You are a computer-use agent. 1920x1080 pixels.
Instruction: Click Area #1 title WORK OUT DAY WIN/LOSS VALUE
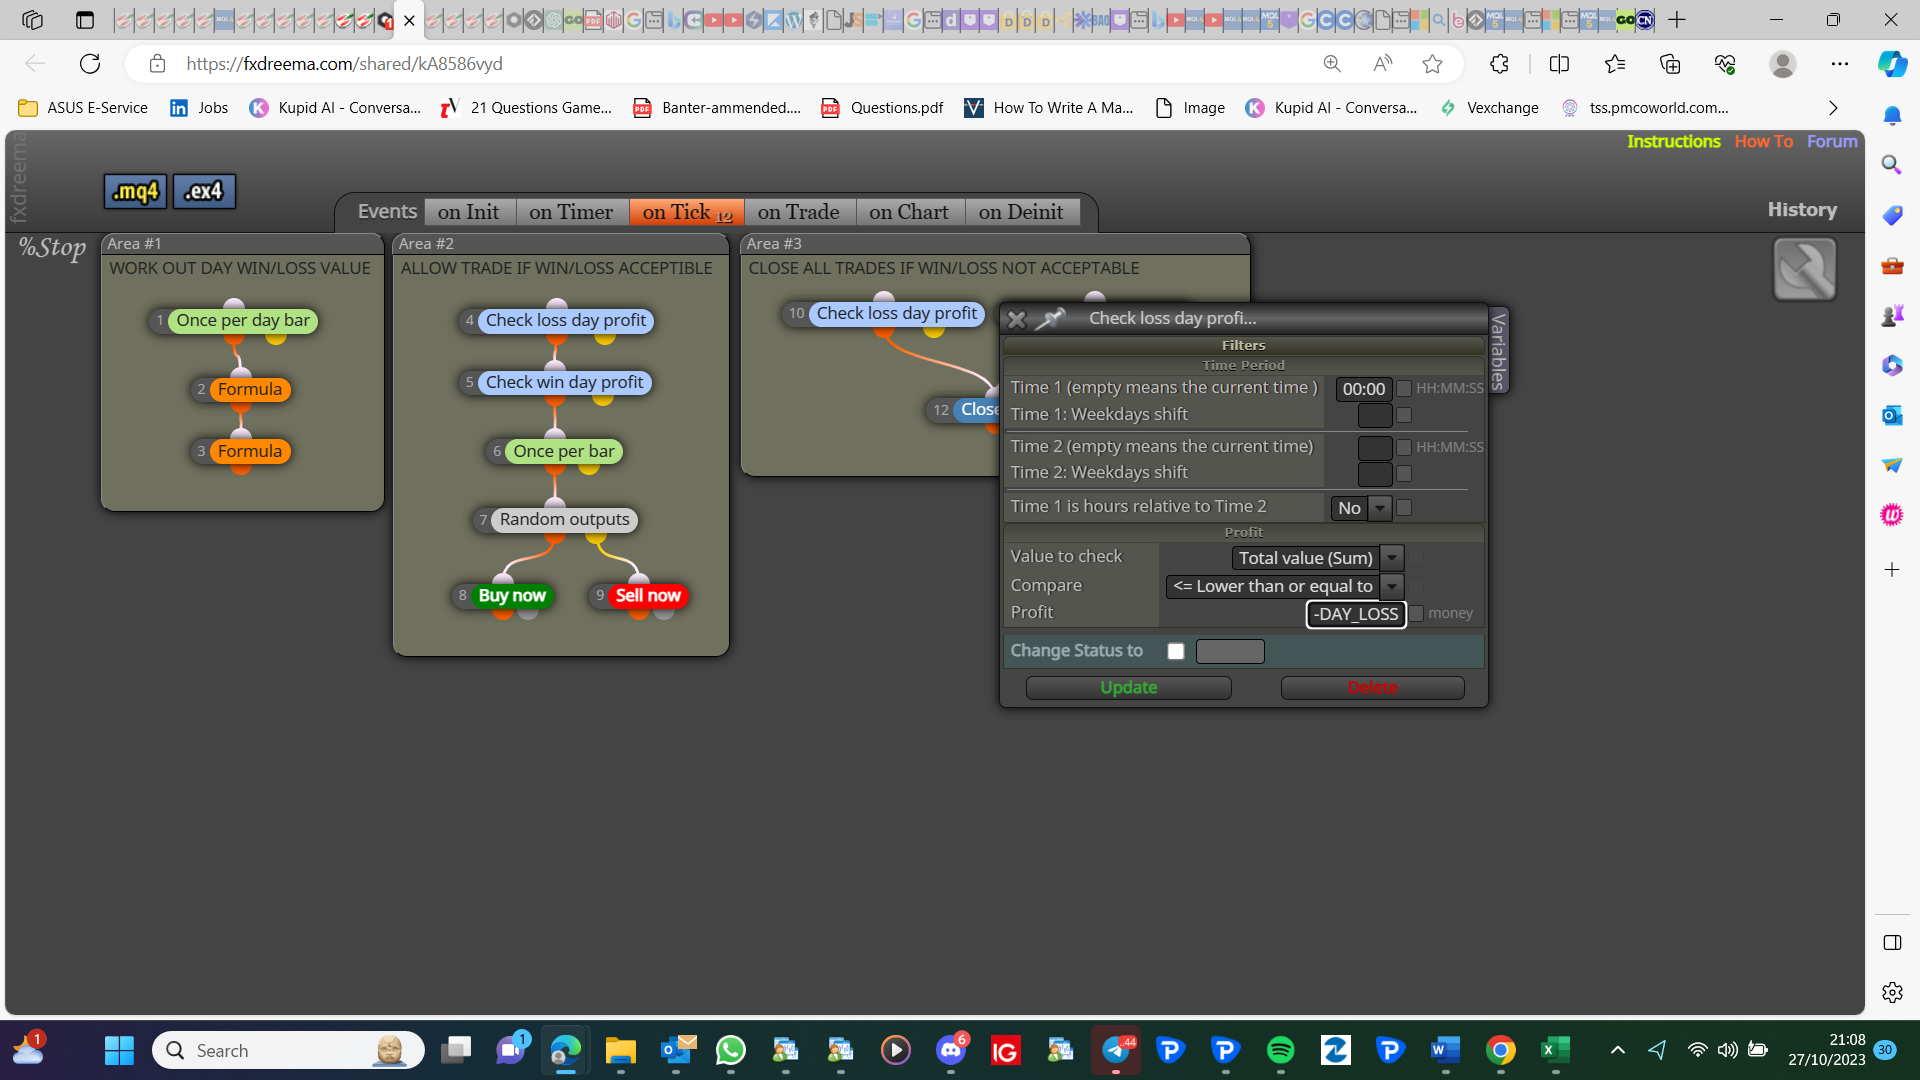[240, 268]
